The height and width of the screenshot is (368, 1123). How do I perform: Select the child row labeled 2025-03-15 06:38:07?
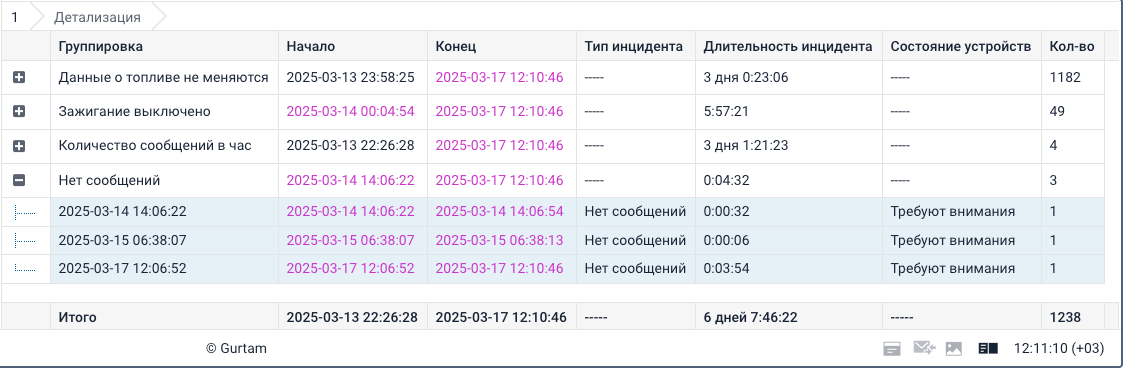pos(122,241)
